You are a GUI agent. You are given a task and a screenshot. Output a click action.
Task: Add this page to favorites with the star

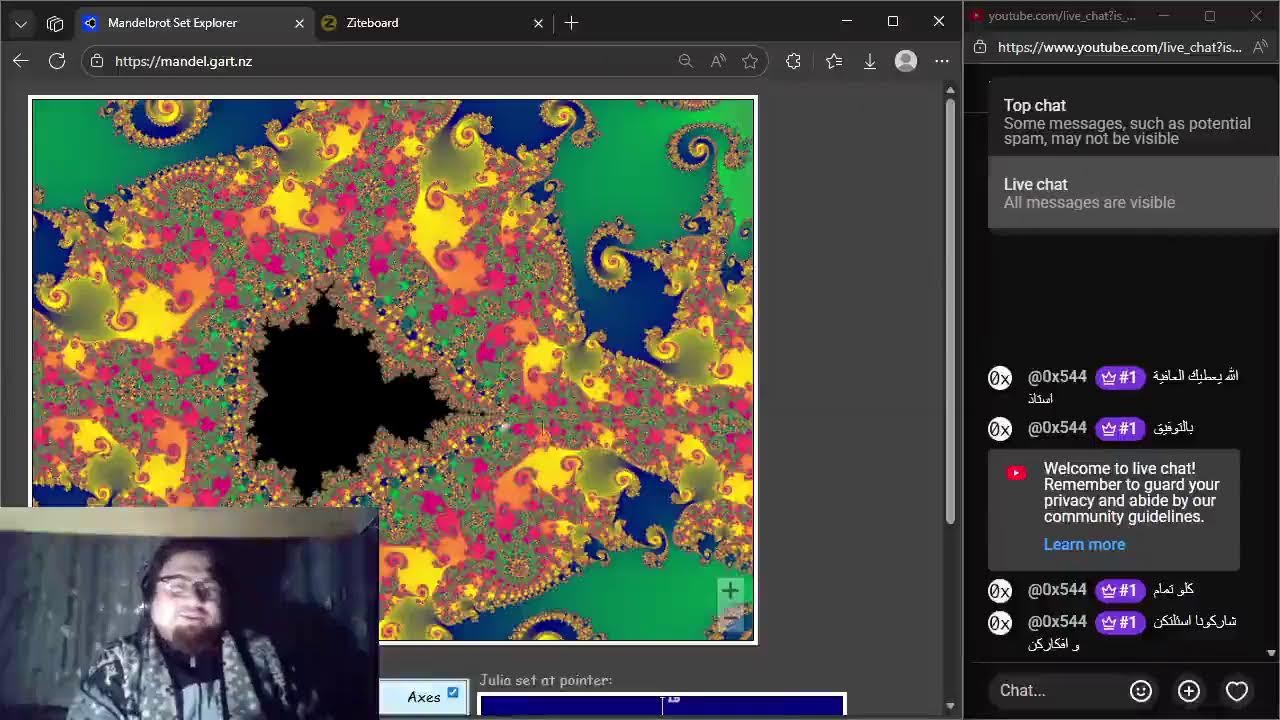pyautogui.click(x=750, y=61)
